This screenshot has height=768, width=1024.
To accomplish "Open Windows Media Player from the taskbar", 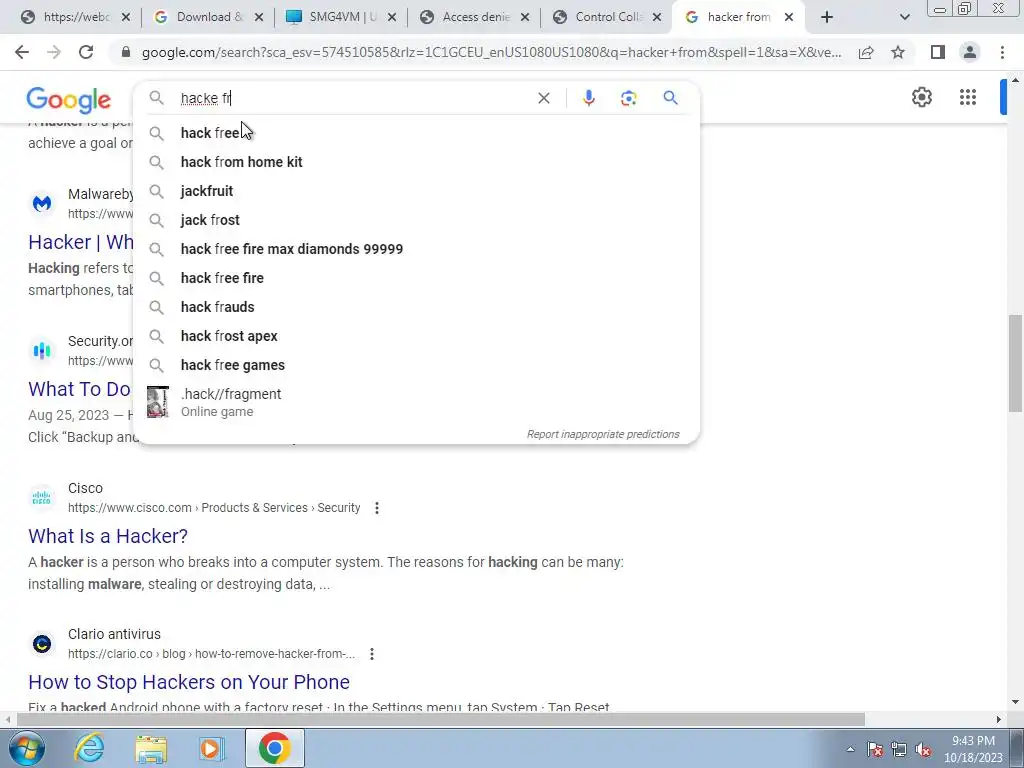I will pos(211,748).
